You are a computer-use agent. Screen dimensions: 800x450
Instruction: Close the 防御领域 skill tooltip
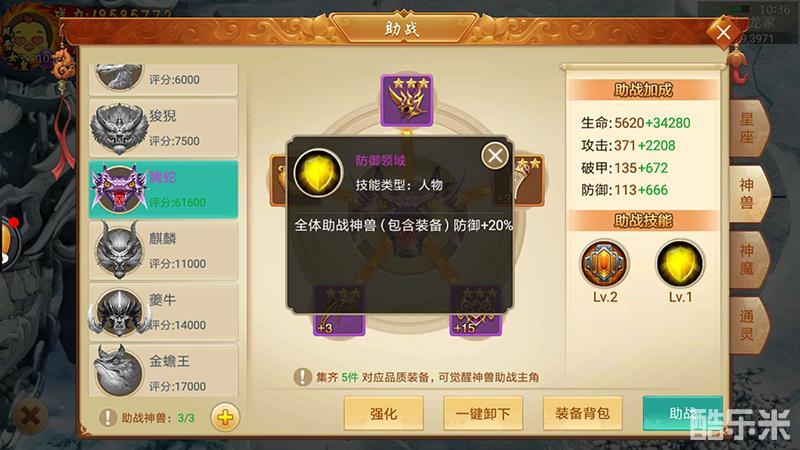[495, 156]
